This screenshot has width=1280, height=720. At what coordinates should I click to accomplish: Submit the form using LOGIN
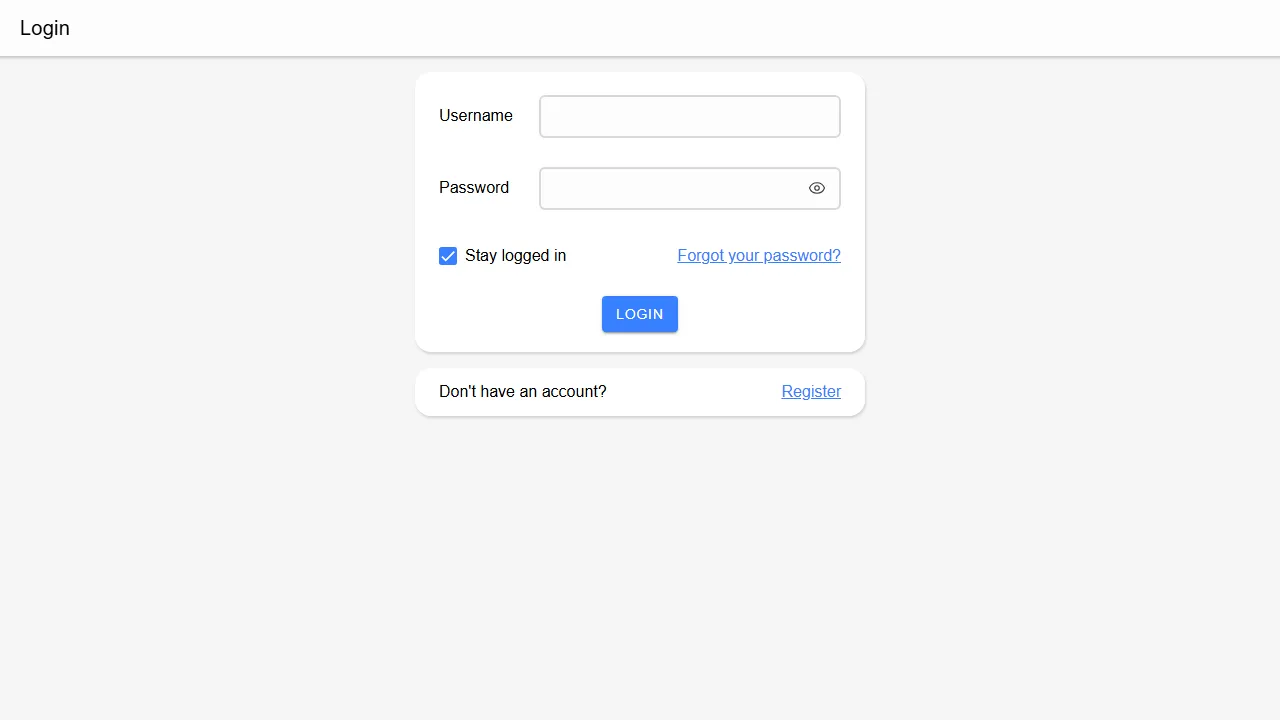(640, 314)
